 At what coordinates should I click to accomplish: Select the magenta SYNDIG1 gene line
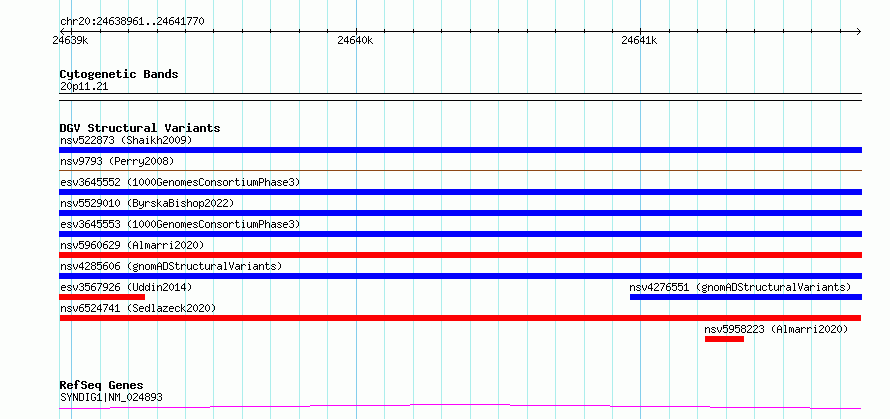[x=460, y=407]
